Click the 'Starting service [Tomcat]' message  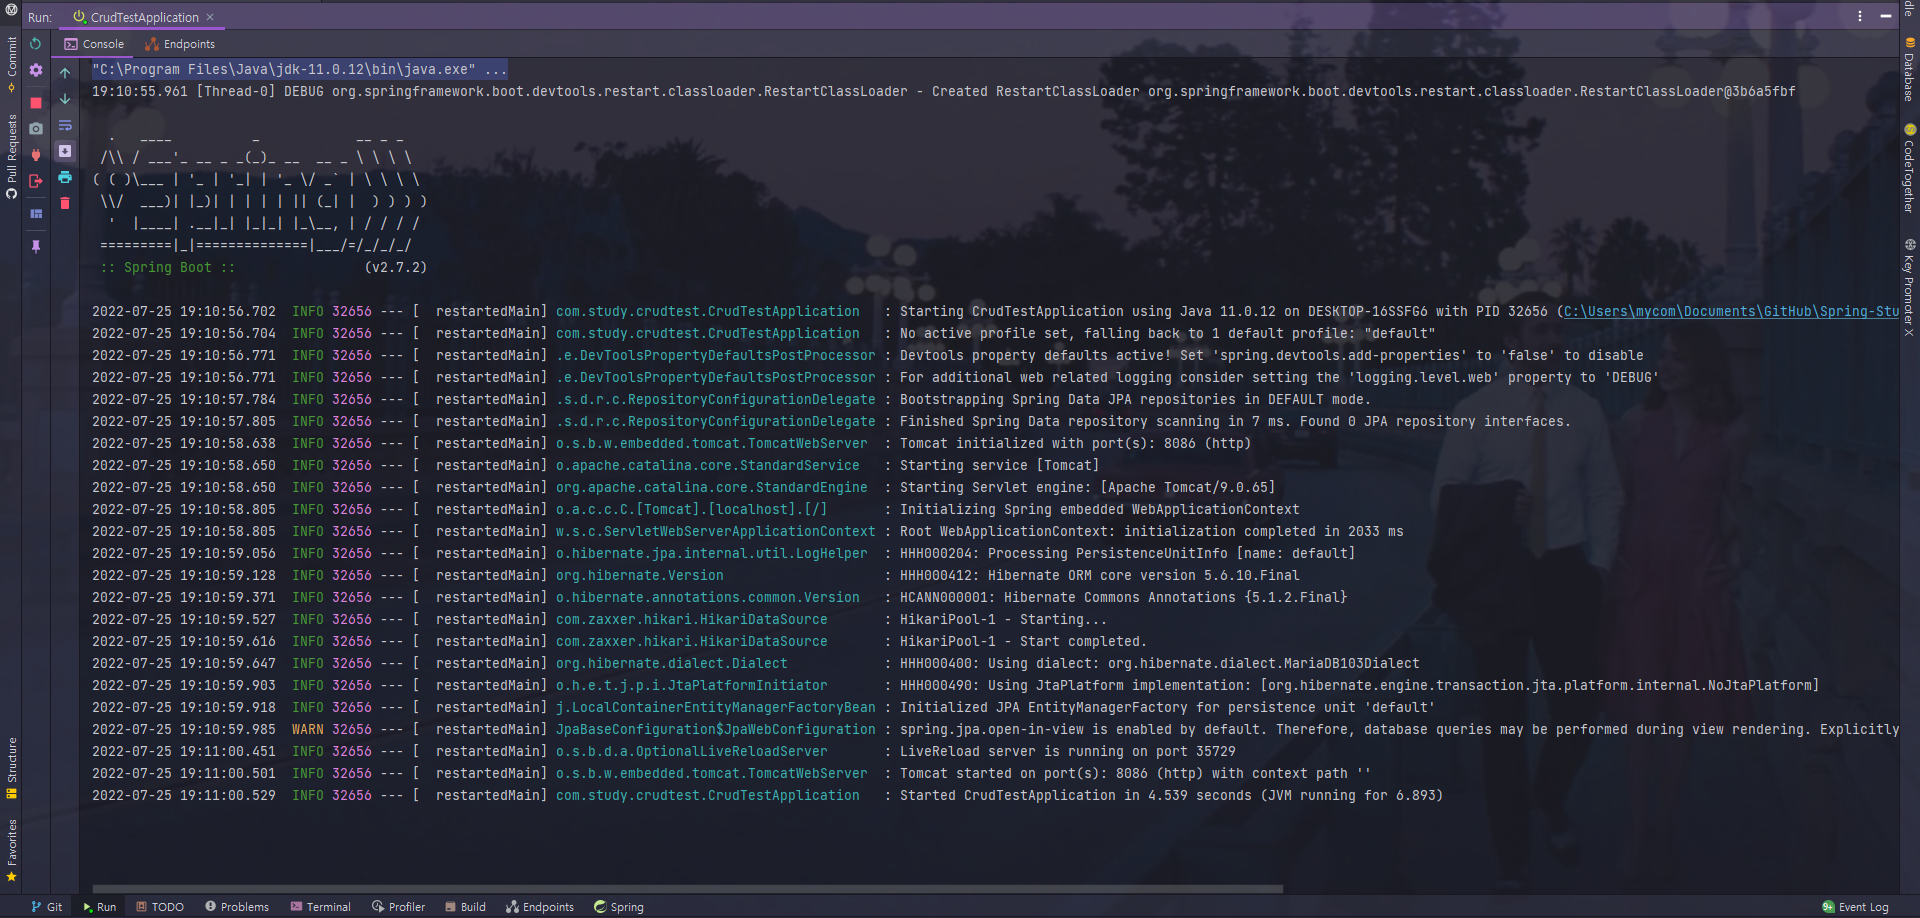pyautogui.click(x=999, y=466)
